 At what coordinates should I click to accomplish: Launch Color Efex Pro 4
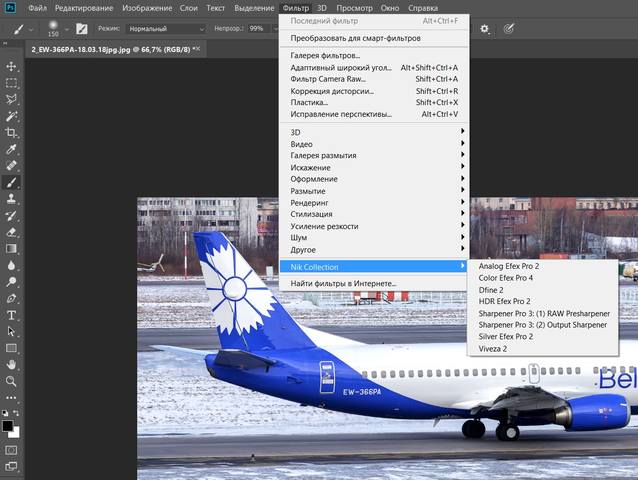543,278
